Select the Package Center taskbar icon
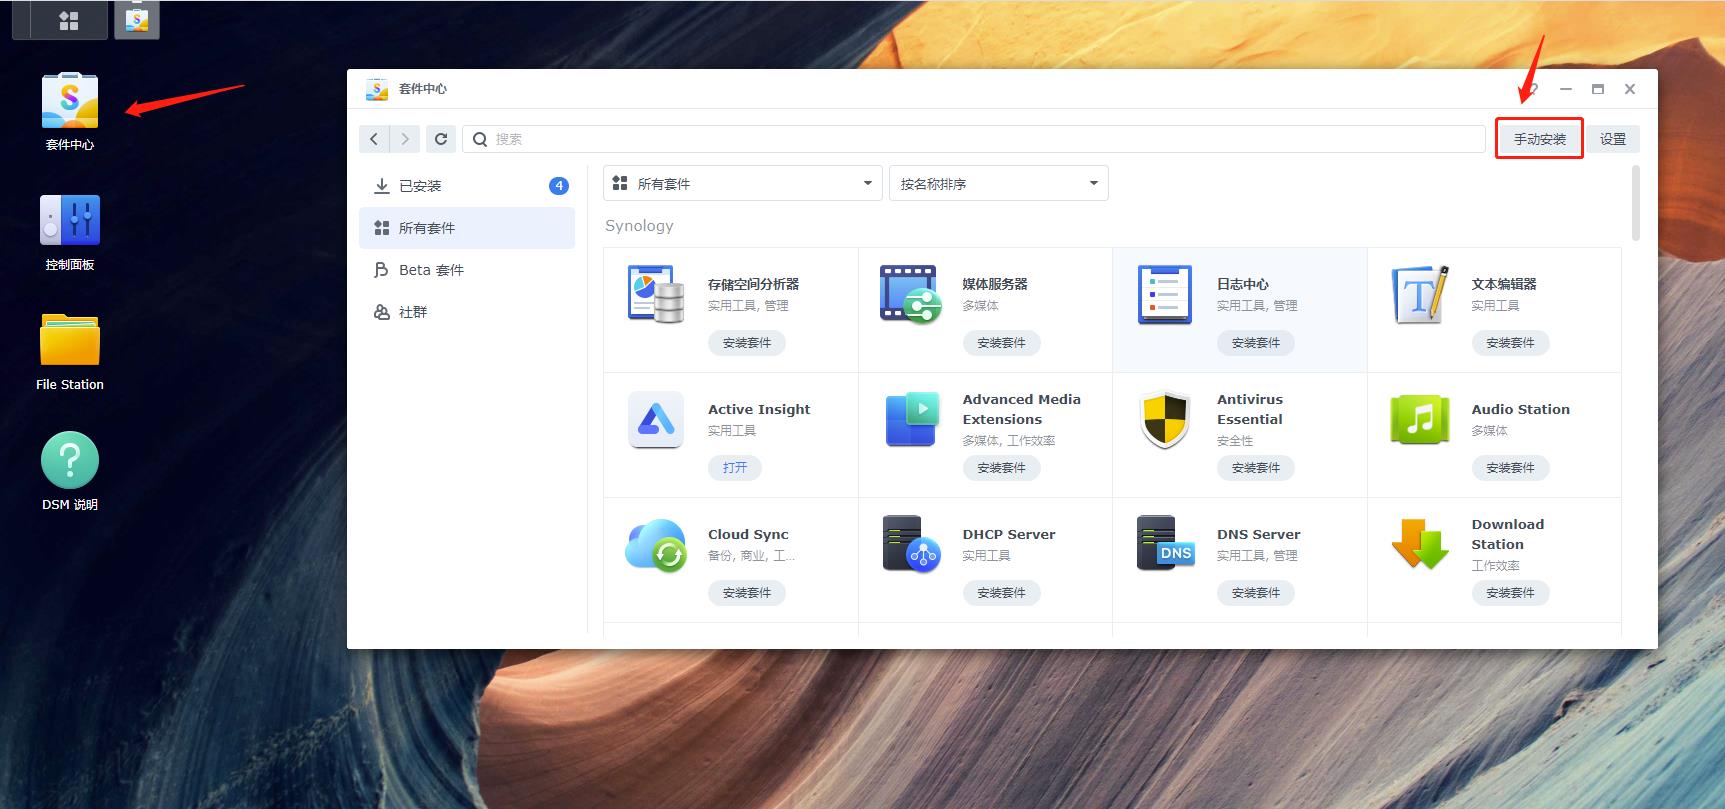Image resolution: width=1725 pixels, height=809 pixels. [x=137, y=20]
